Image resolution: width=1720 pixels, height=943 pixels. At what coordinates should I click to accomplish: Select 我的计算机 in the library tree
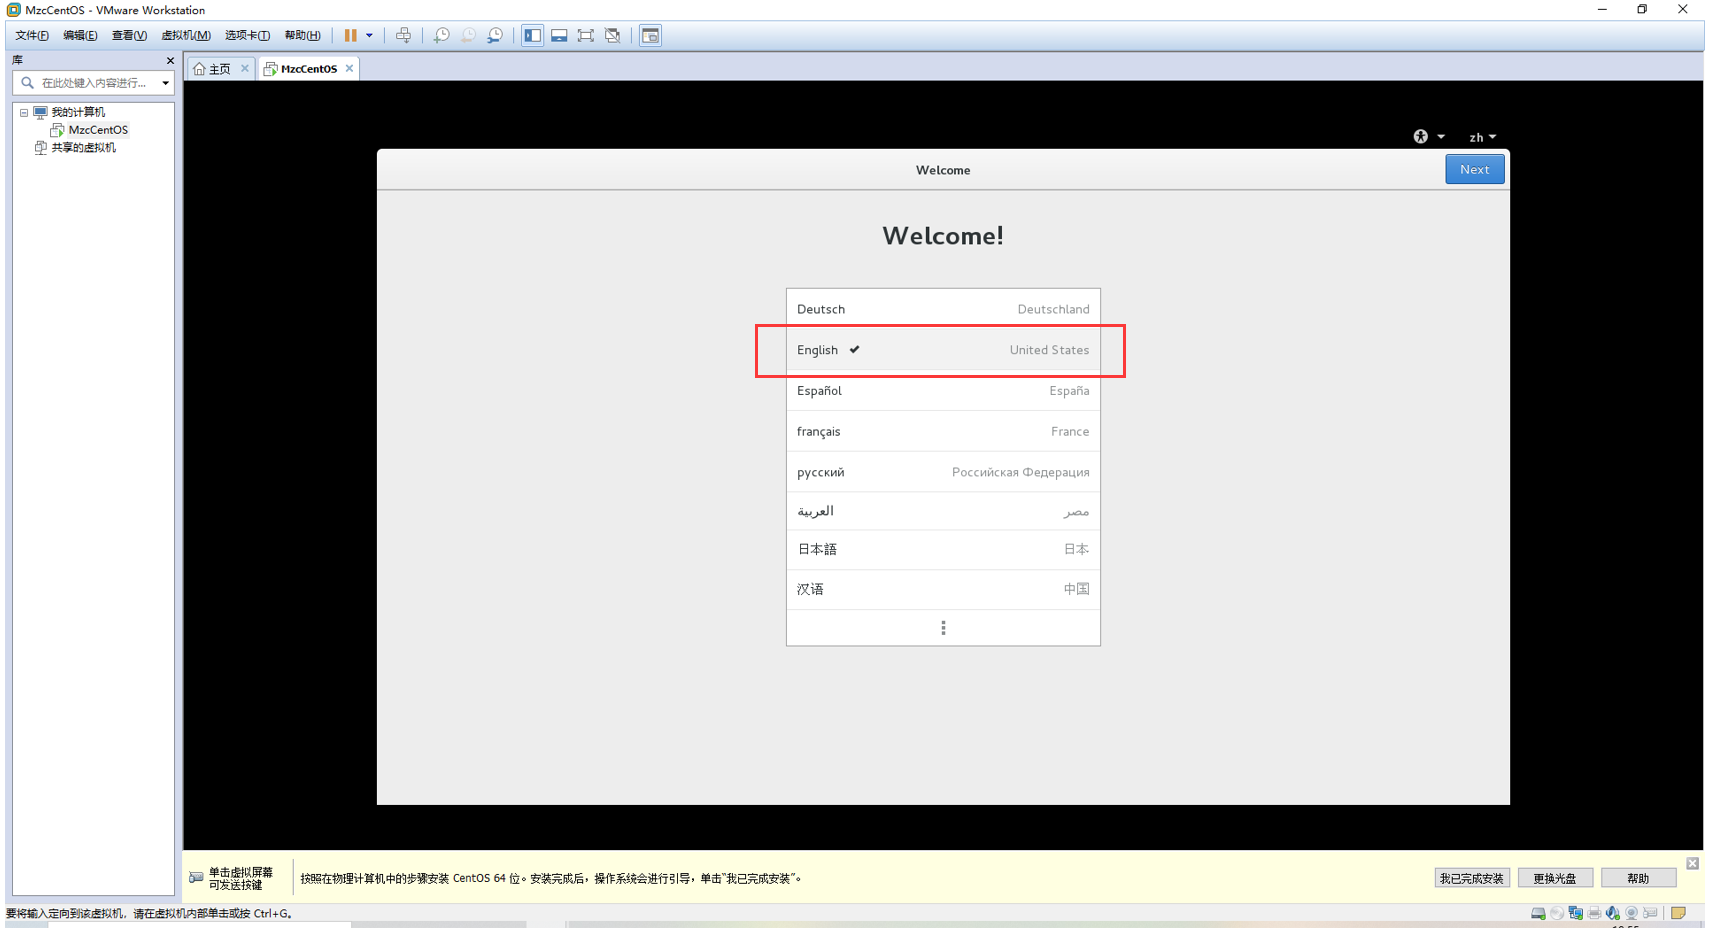(78, 113)
